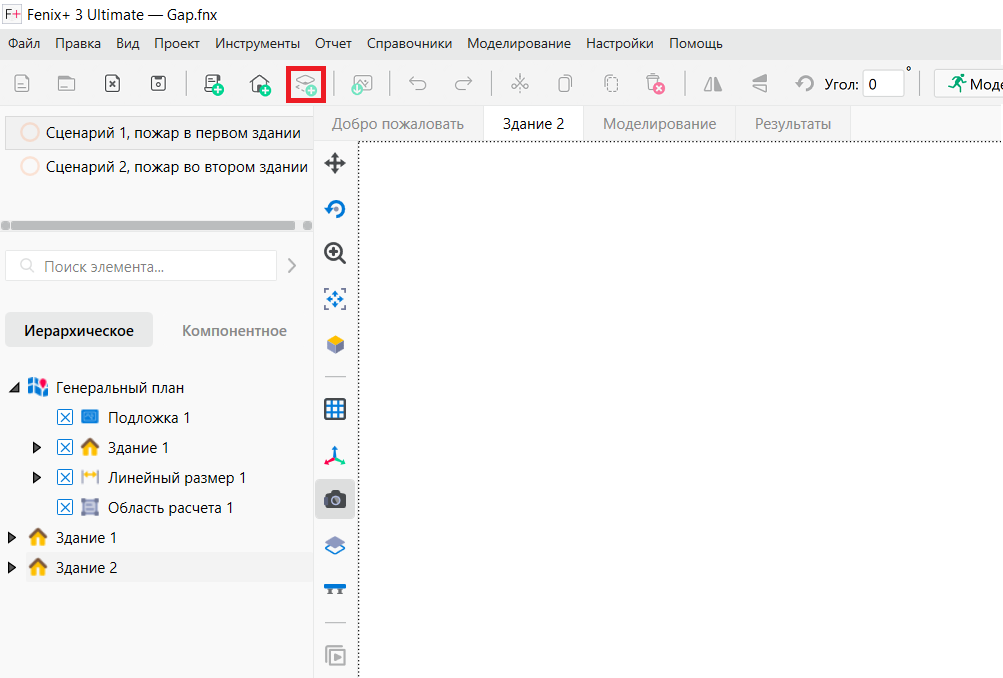
Task: Open the Справочники menu
Action: pyautogui.click(x=409, y=43)
